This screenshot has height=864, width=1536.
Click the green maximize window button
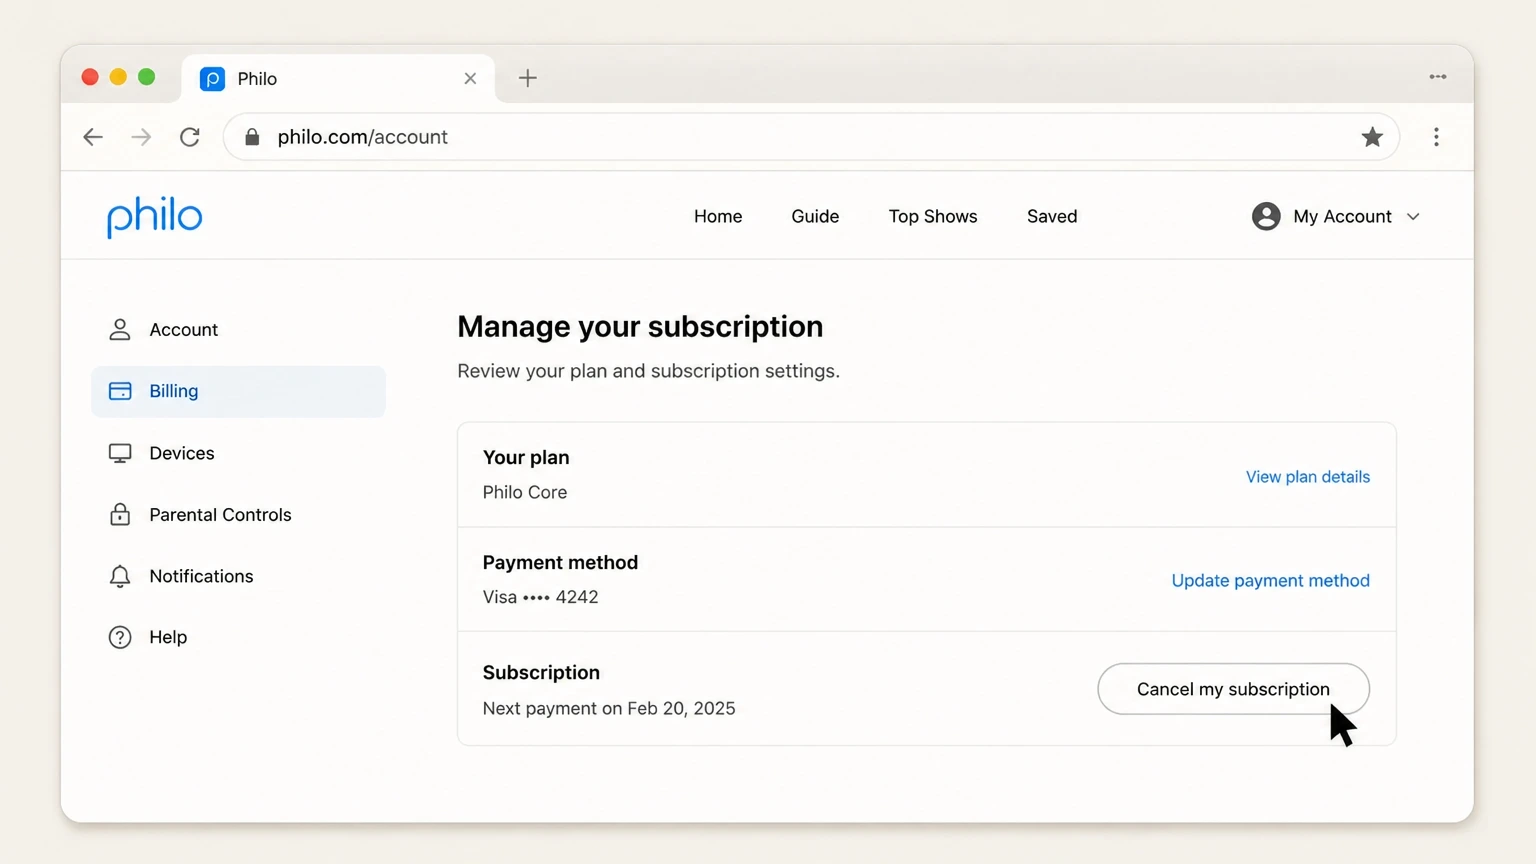point(147,77)
